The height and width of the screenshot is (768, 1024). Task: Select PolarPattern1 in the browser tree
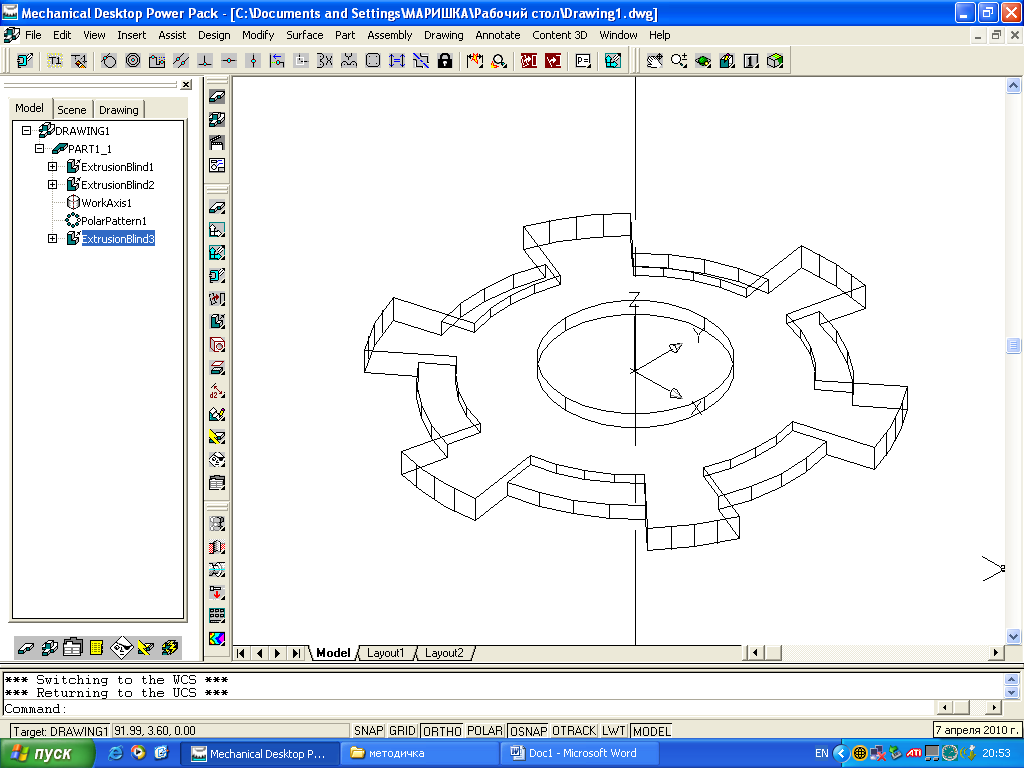tap(114, 221)
